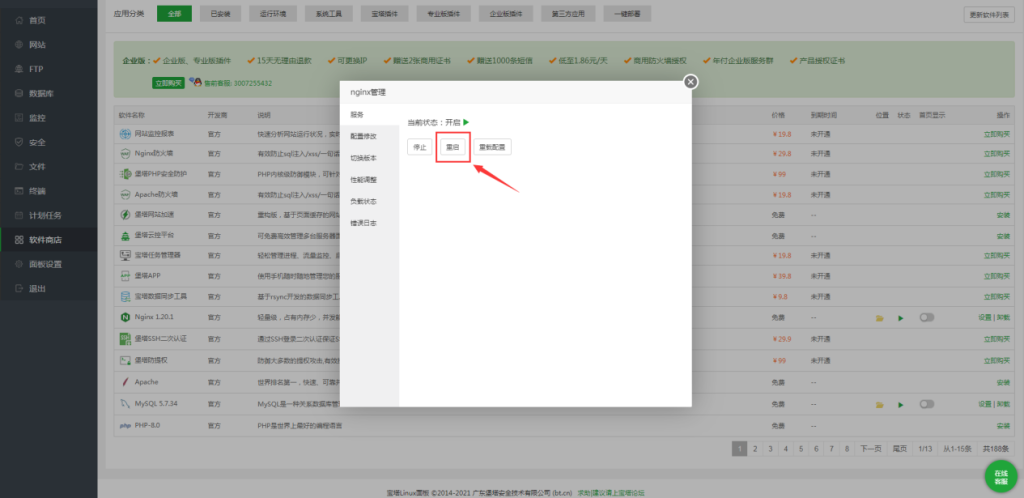Switch to the 切换版本 tab
This screenshot has width=1024, height=498.
[x=363, y=158]
